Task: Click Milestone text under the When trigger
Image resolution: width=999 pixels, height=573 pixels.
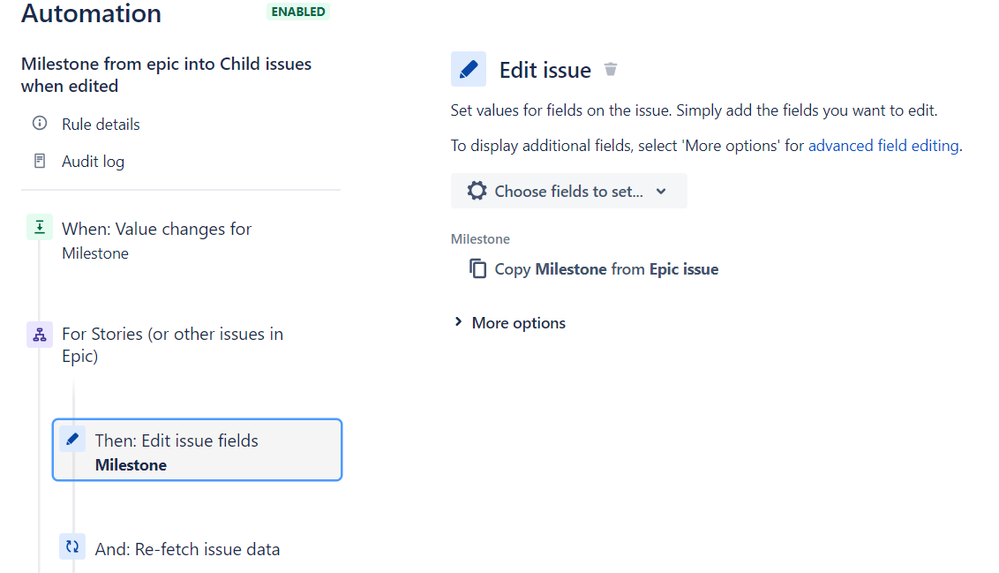Action: coord(96,254)
